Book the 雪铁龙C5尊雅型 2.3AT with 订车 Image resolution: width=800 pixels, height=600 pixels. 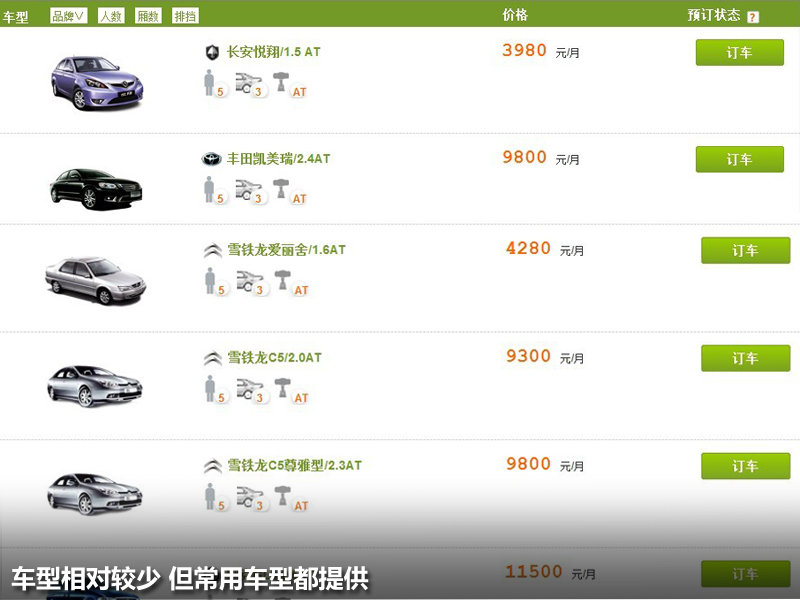(745, 466)
